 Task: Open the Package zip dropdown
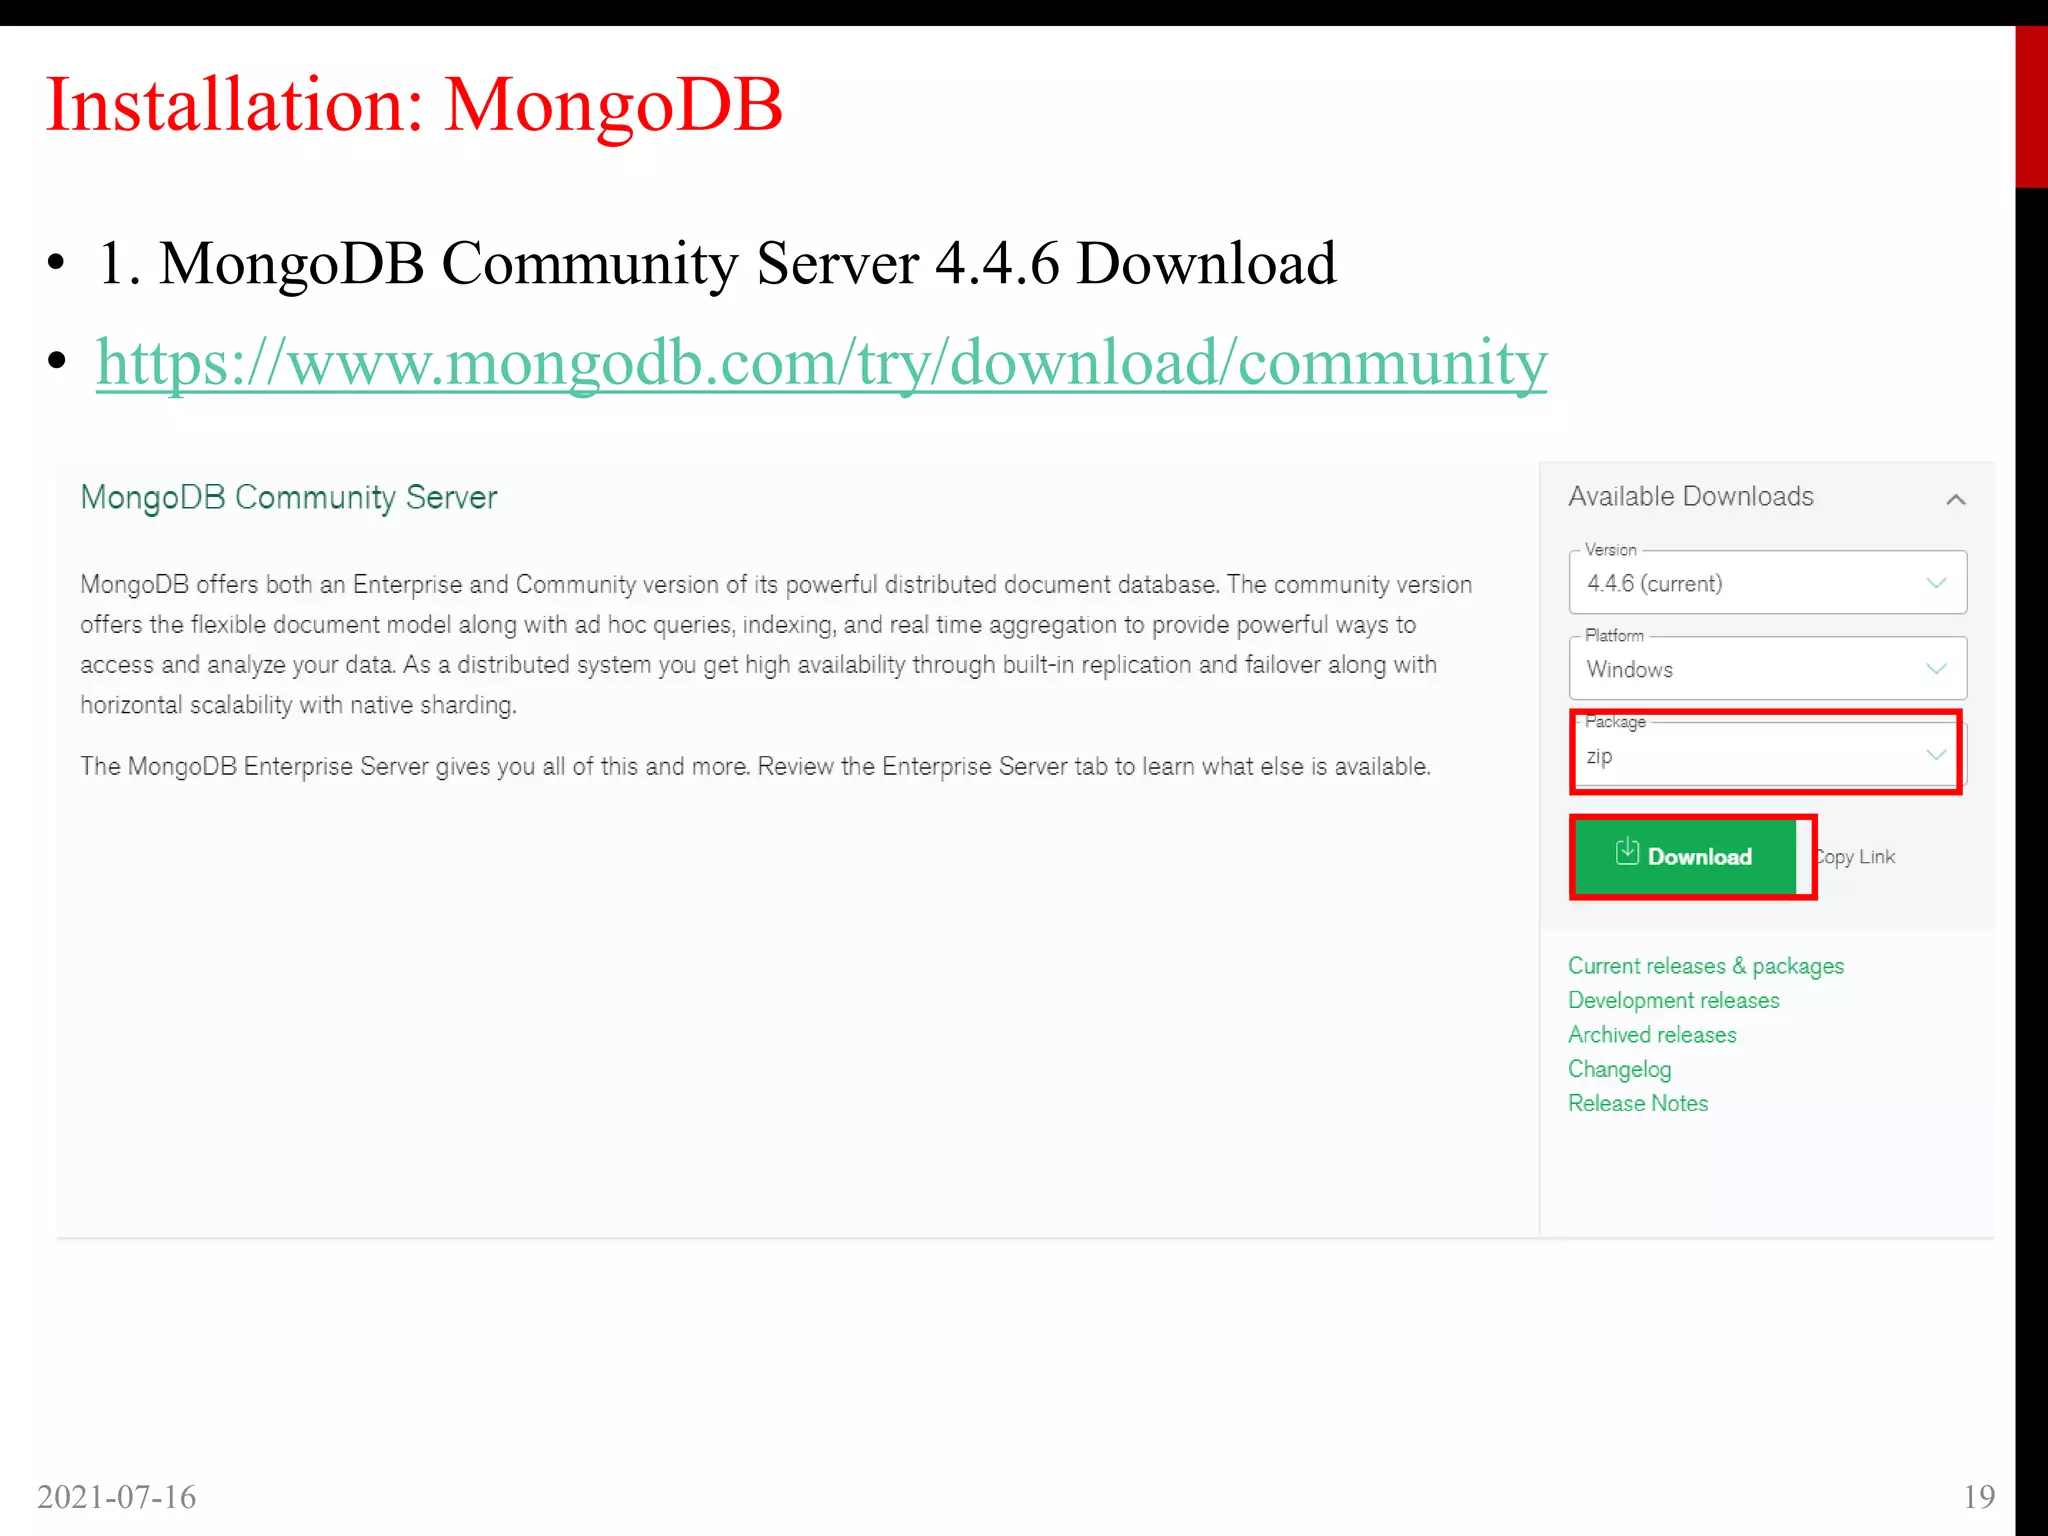(1766, 754)
